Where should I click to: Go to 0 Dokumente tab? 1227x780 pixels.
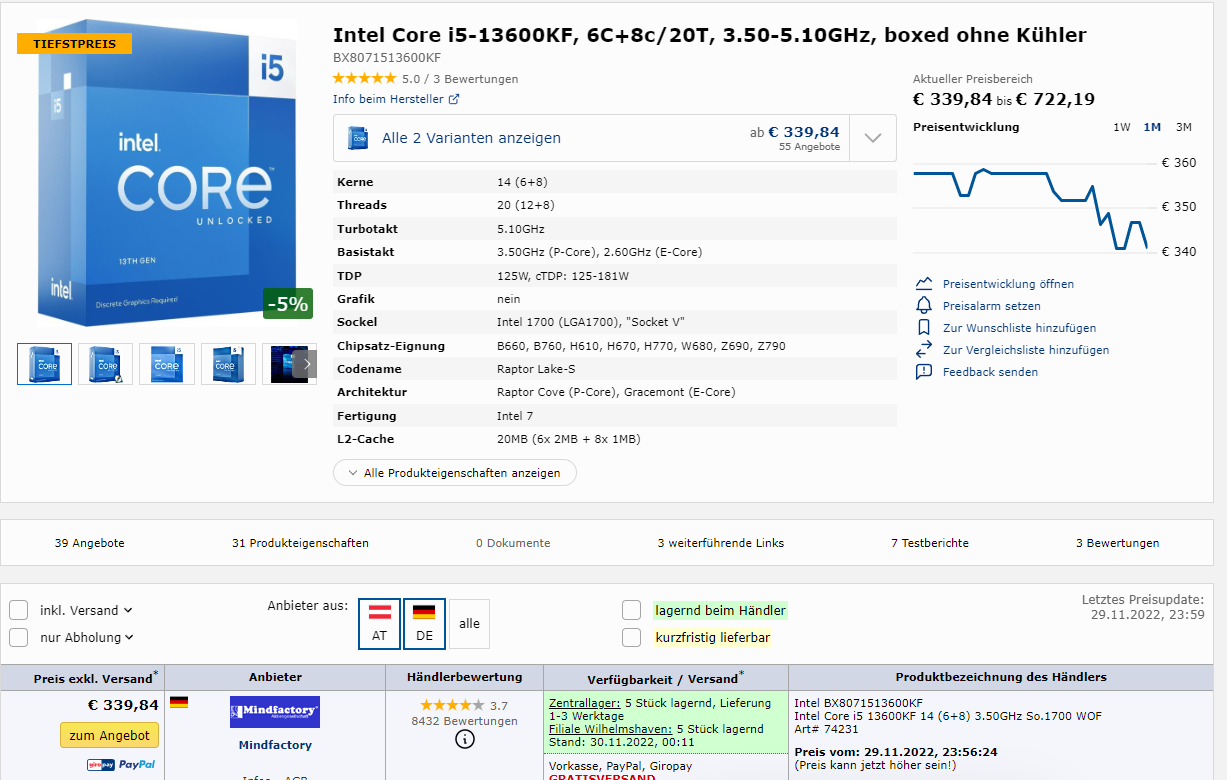pos(513,543)
